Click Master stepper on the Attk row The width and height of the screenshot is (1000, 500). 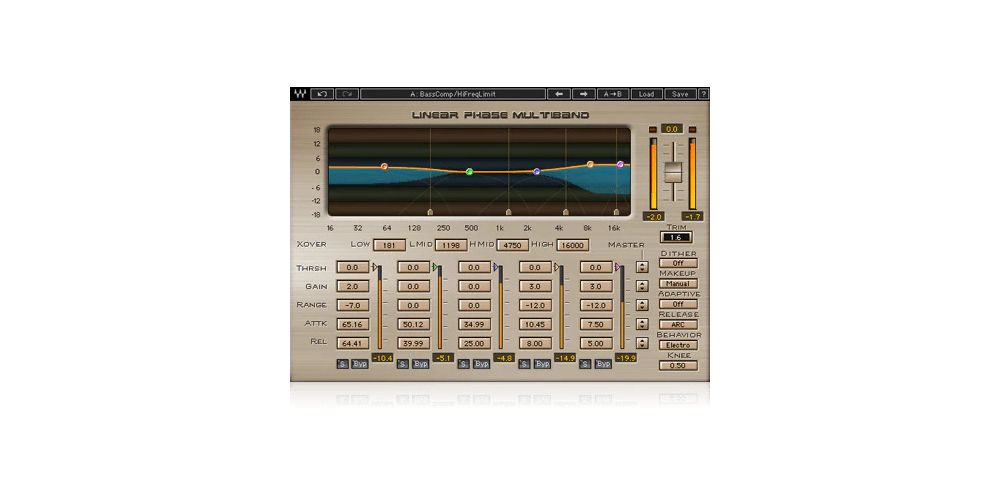(x=642, y=323)
